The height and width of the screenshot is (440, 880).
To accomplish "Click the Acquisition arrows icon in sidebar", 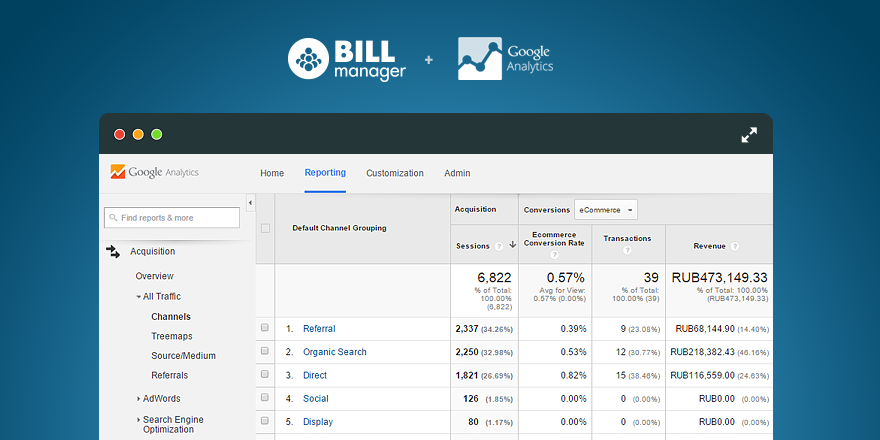I will pyautogui.click(x=113, y=251).
